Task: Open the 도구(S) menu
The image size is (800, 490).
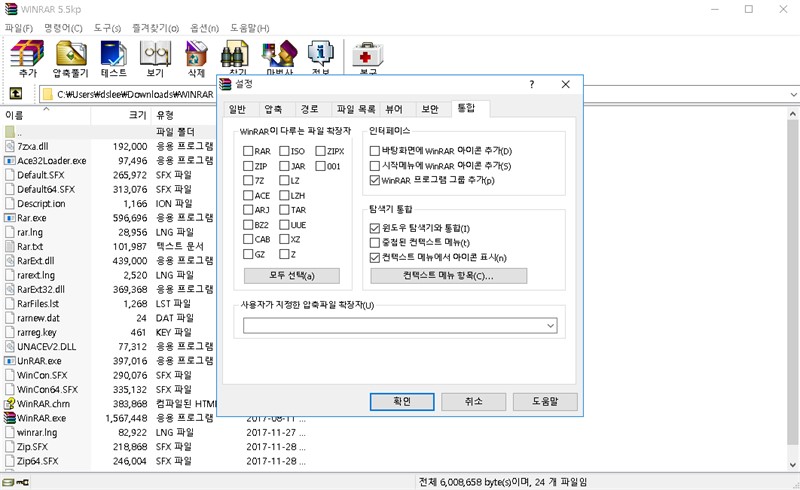Action: pos(107,28)
